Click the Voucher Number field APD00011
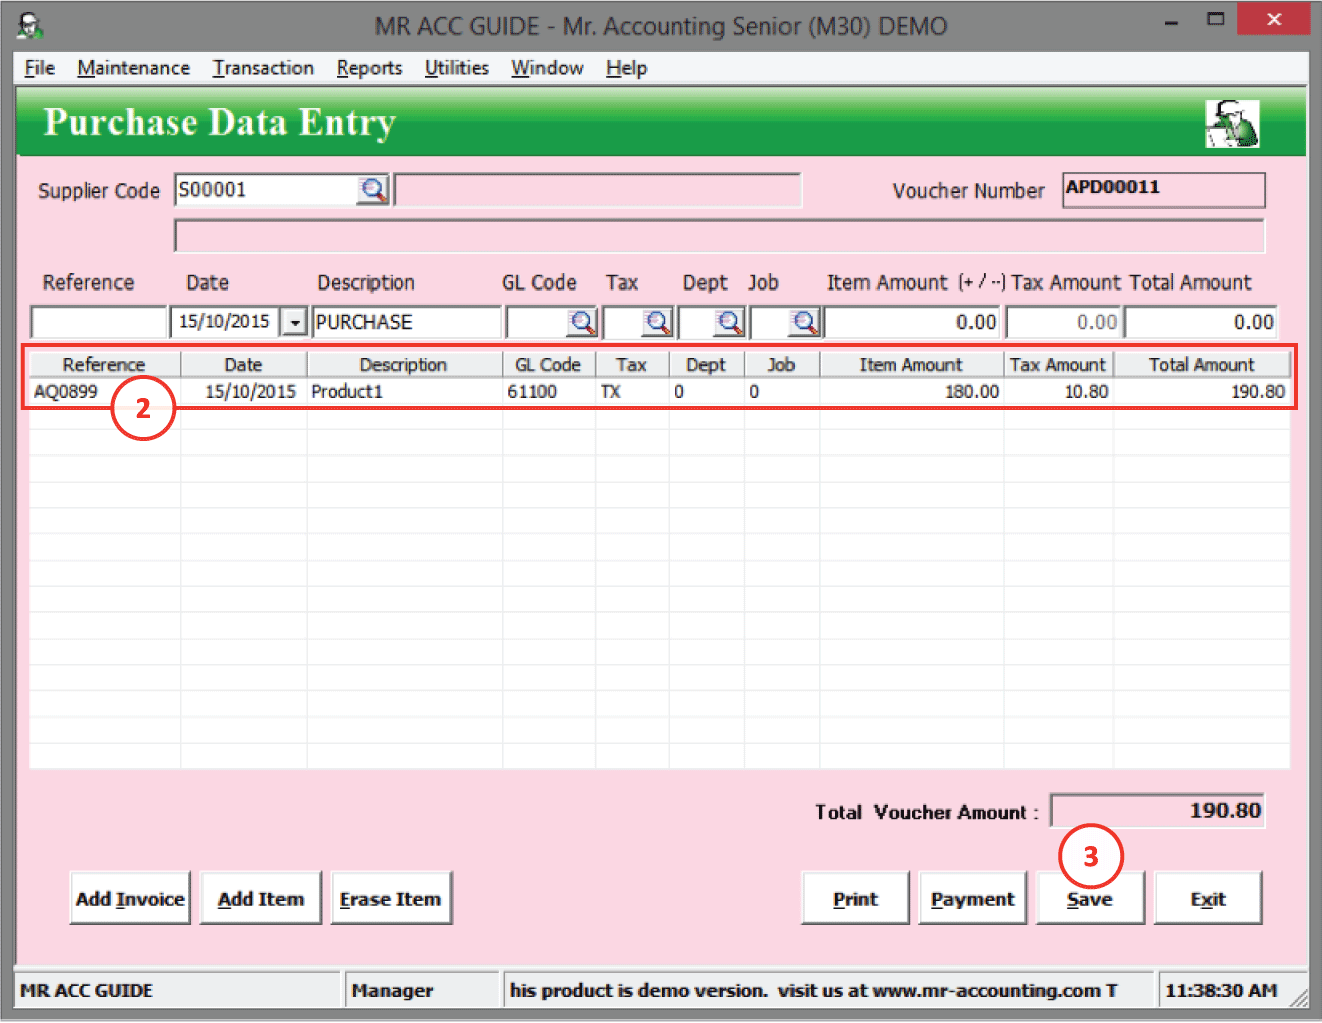Image resolution: width=1322 pixels, height=1023 pixels. (x=1164, y=189)
